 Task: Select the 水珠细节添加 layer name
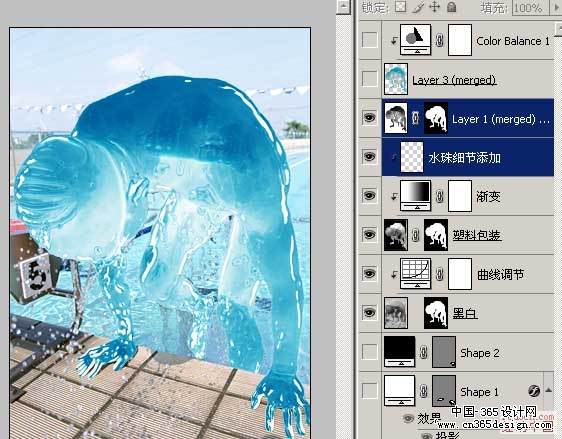(464, 158)
